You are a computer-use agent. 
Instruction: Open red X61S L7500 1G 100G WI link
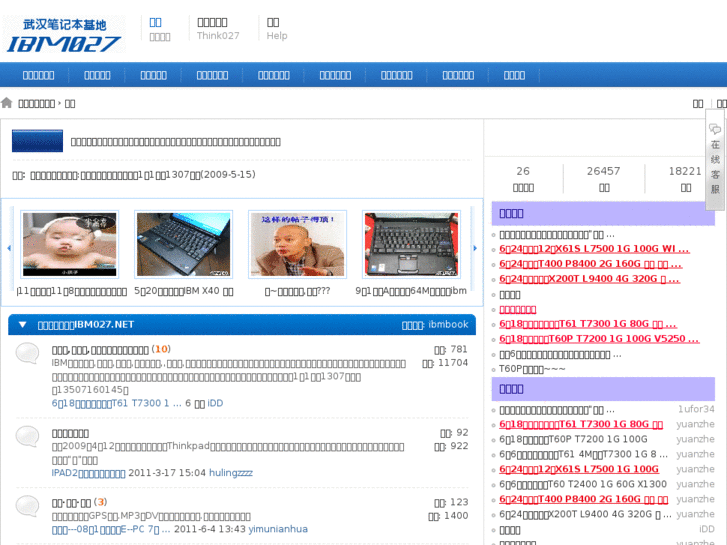point(594,249)
